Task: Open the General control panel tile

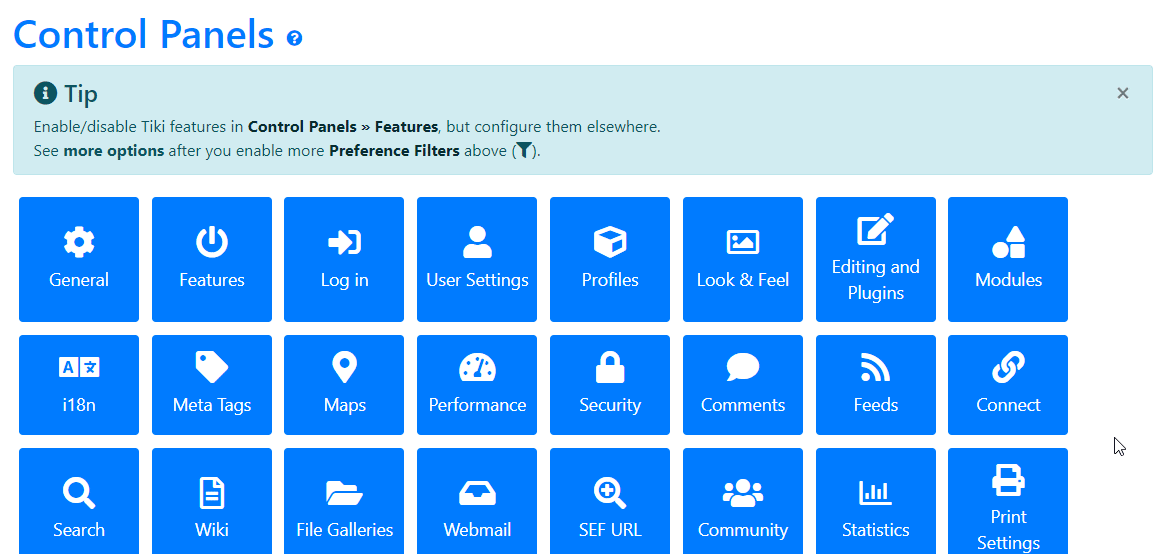Action: tap(79, 260)
